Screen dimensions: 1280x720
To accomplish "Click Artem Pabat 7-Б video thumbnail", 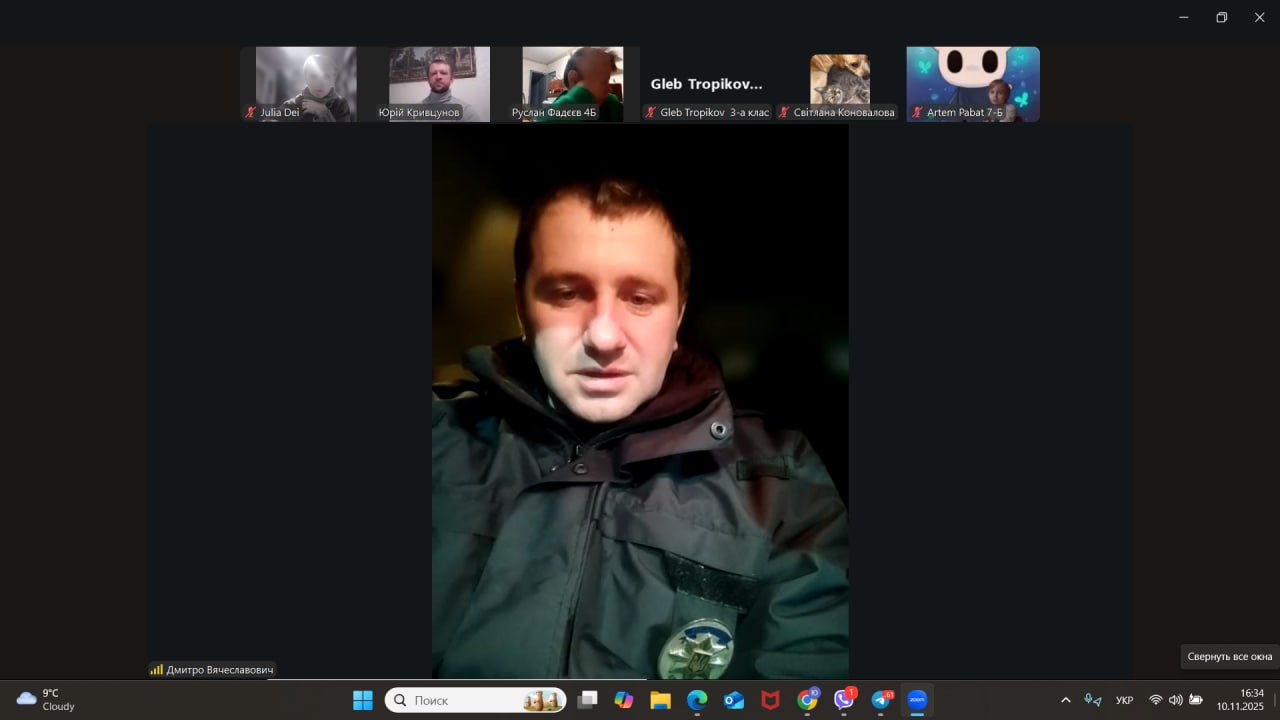I will (x=972, y=83).
